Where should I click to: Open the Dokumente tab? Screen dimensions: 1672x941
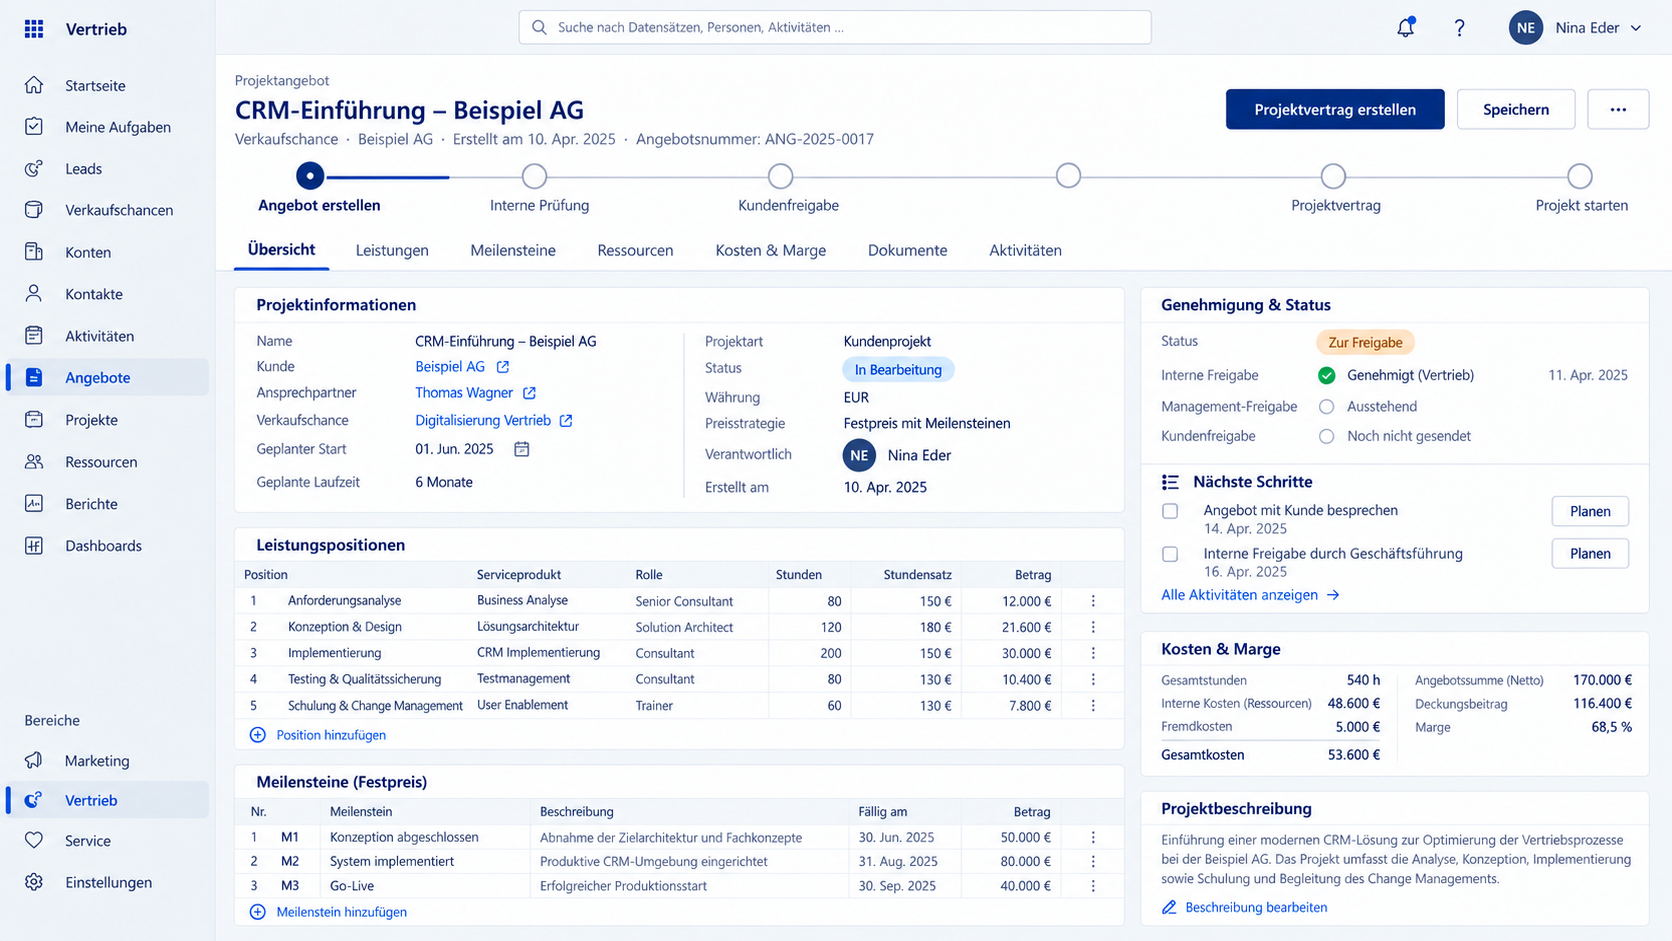(907, 250)
